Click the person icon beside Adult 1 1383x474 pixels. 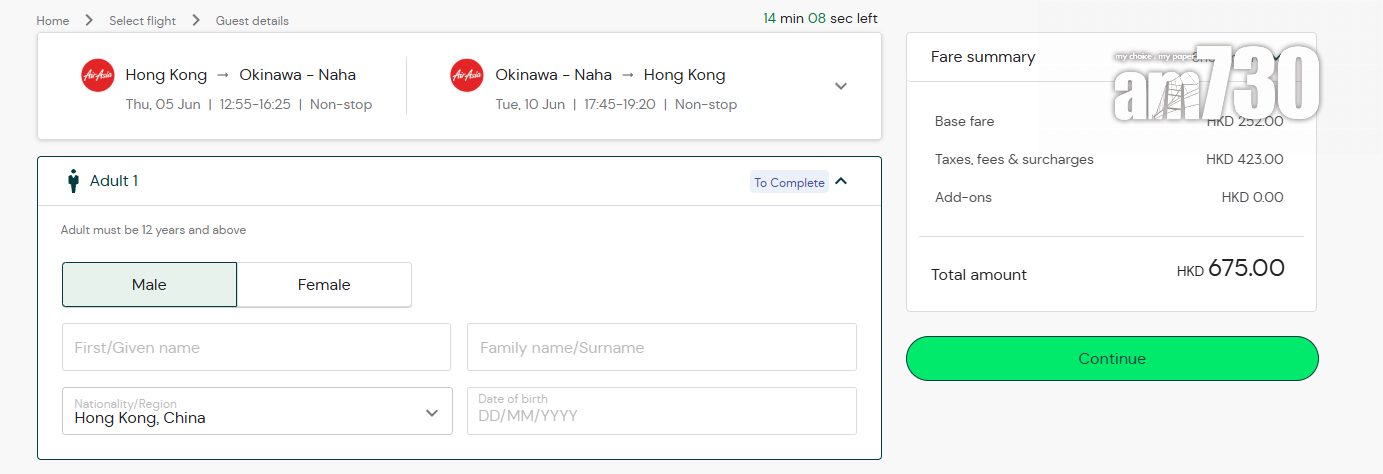click(x=73, y=181)
